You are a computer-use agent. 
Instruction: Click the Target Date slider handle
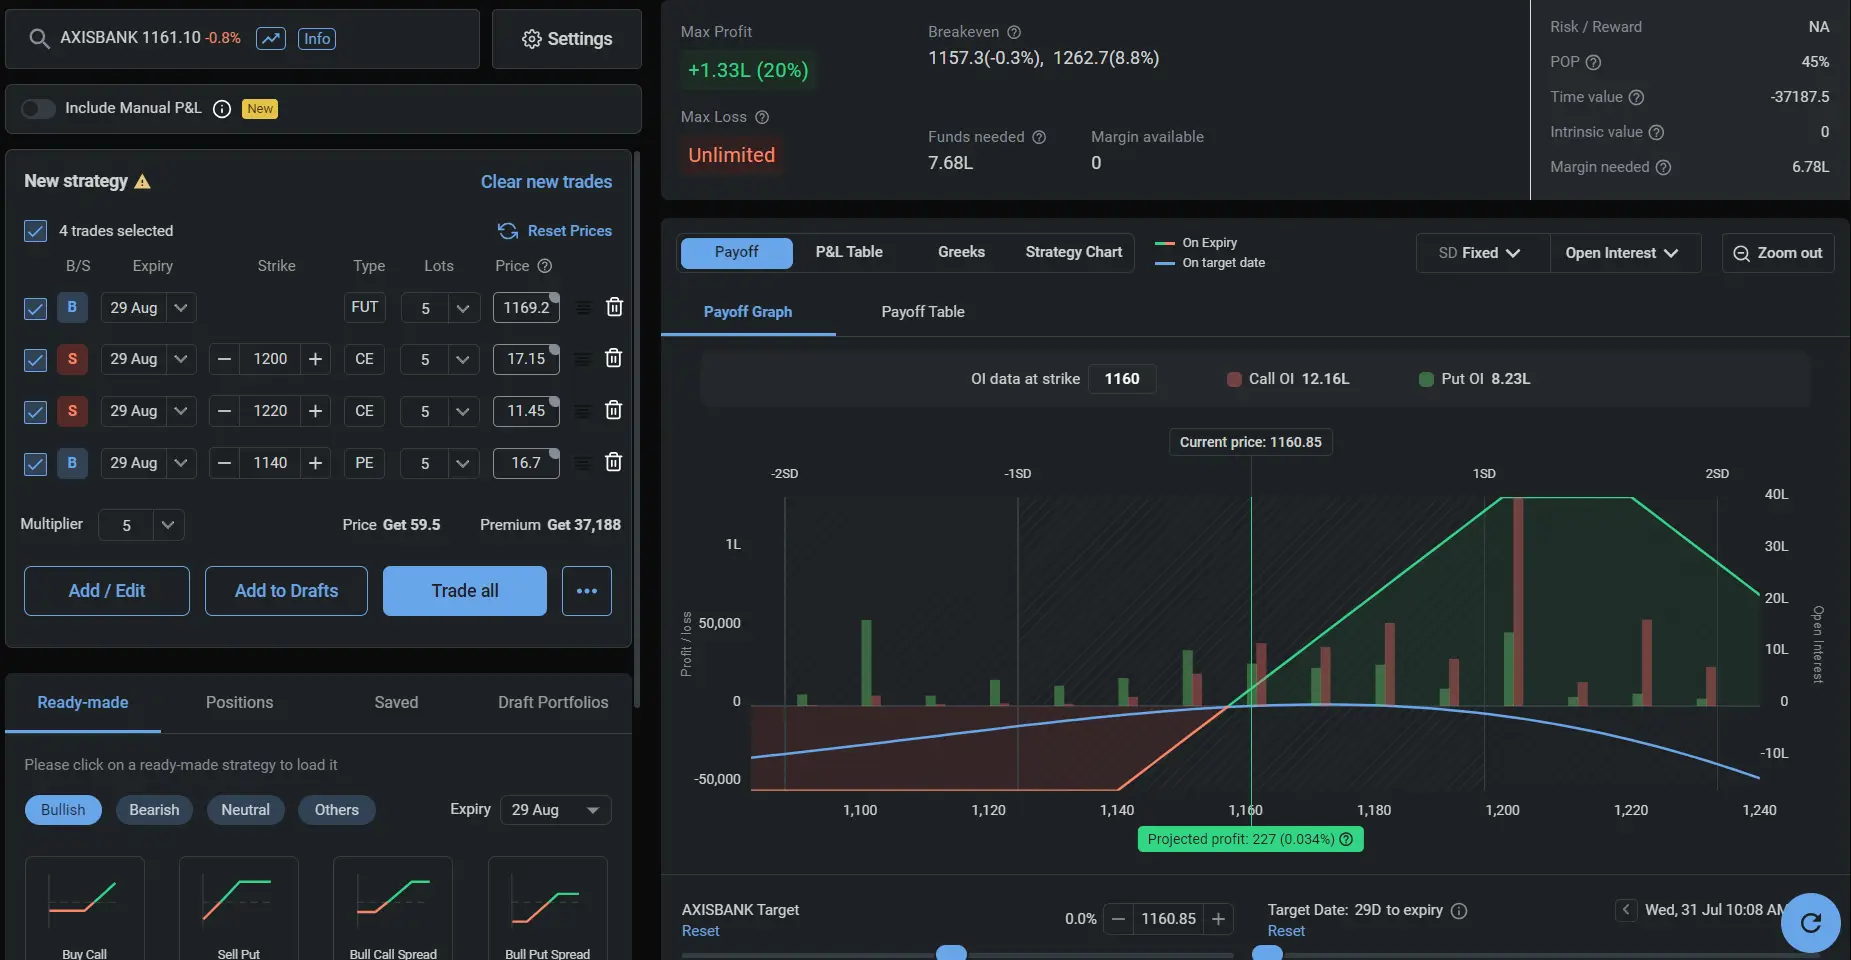pos(1267,953)
